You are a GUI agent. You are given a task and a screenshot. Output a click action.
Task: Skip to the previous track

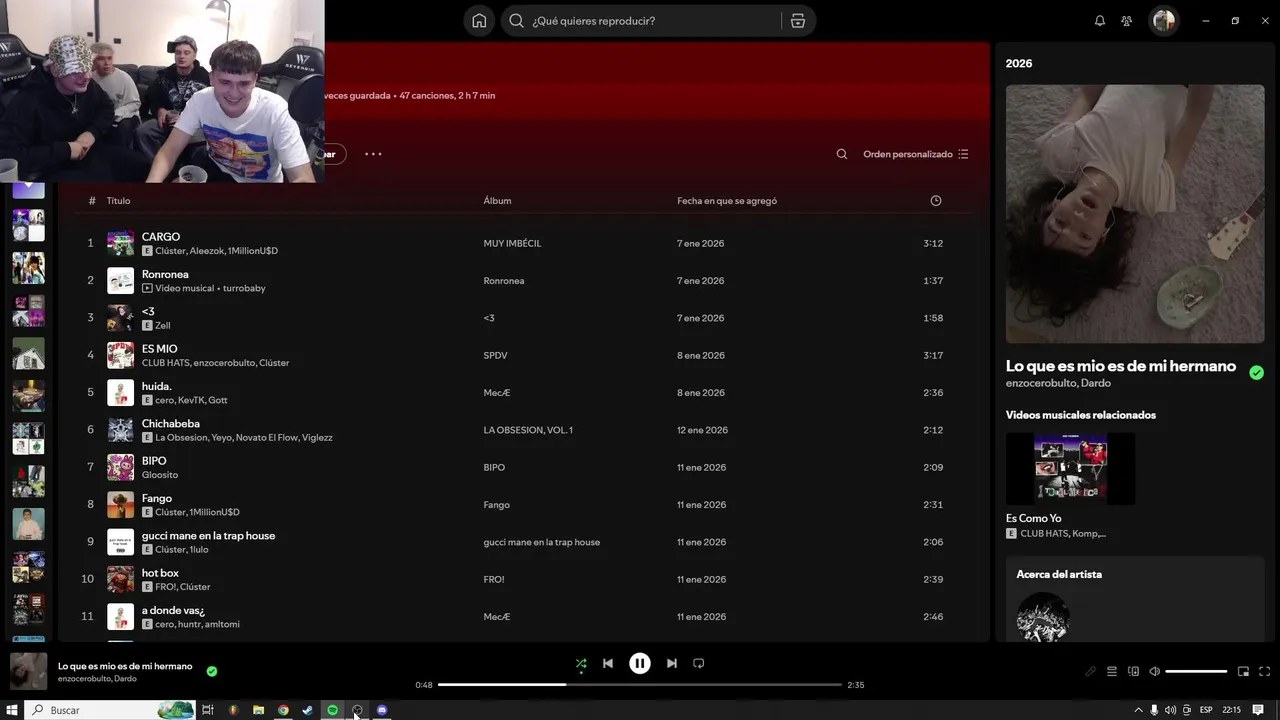pos(607,663)
